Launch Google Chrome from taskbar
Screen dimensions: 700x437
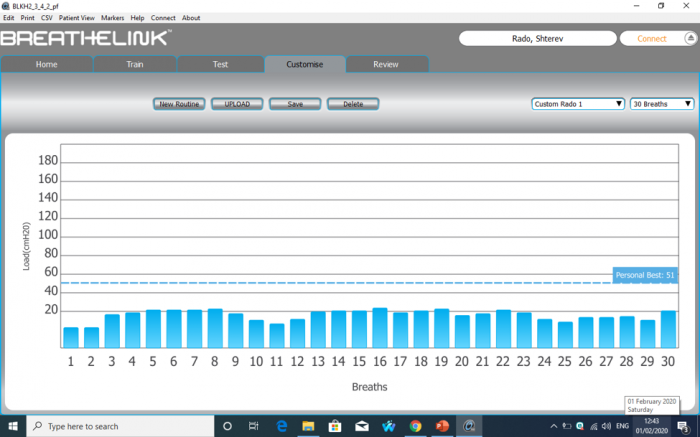point(415,426)
